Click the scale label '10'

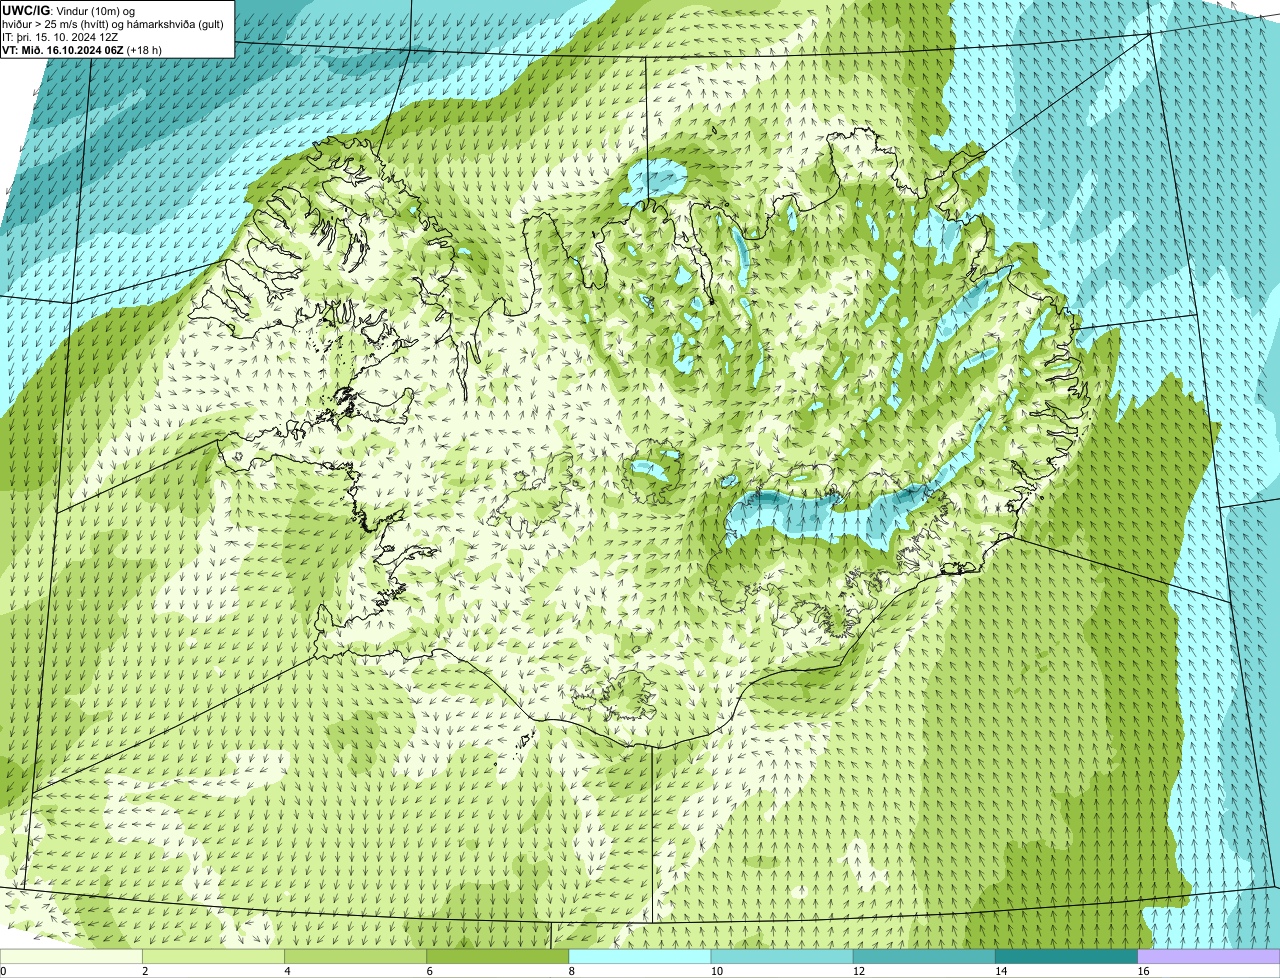pyautogui.click(x=716, y=971)
